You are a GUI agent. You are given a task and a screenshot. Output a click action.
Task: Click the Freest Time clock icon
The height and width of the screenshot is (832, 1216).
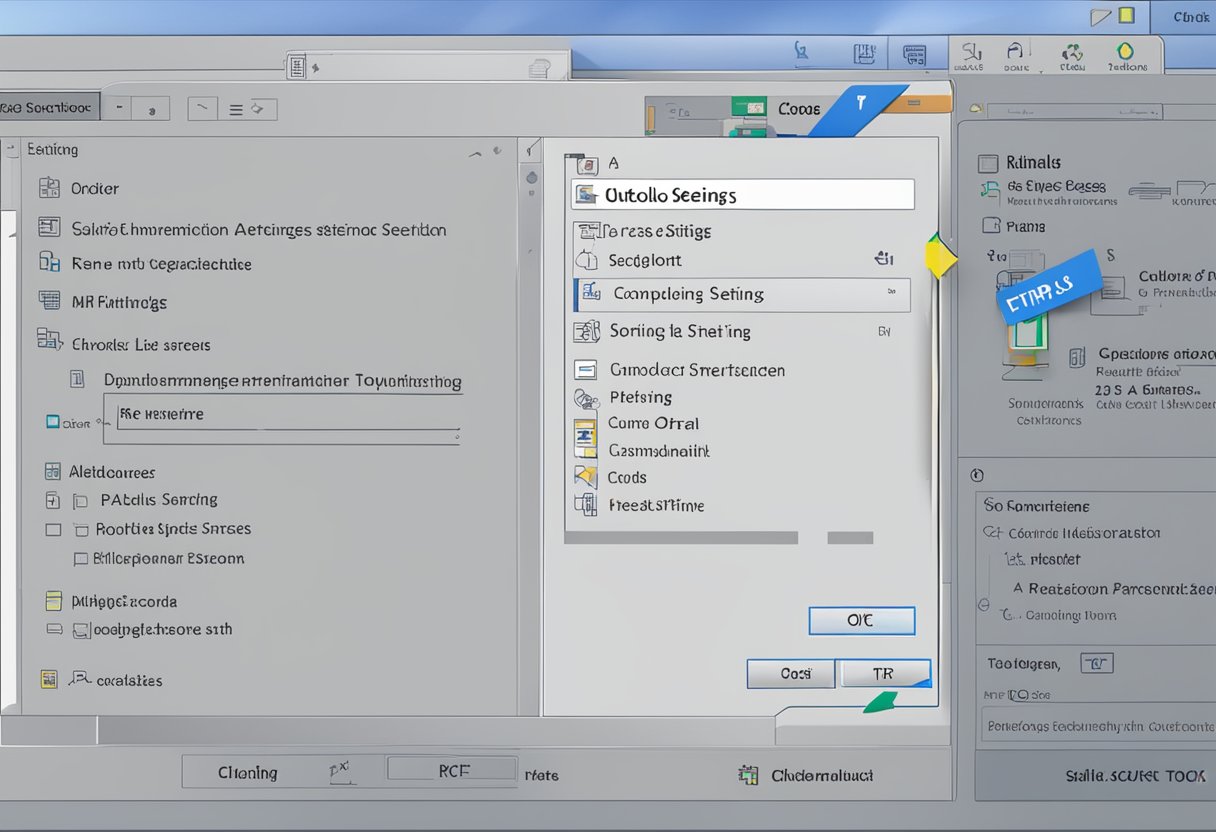pos(585,505)
